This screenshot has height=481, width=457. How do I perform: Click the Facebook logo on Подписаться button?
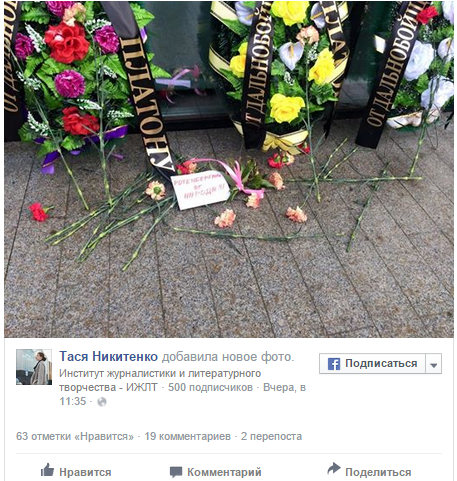pos(334,364)
